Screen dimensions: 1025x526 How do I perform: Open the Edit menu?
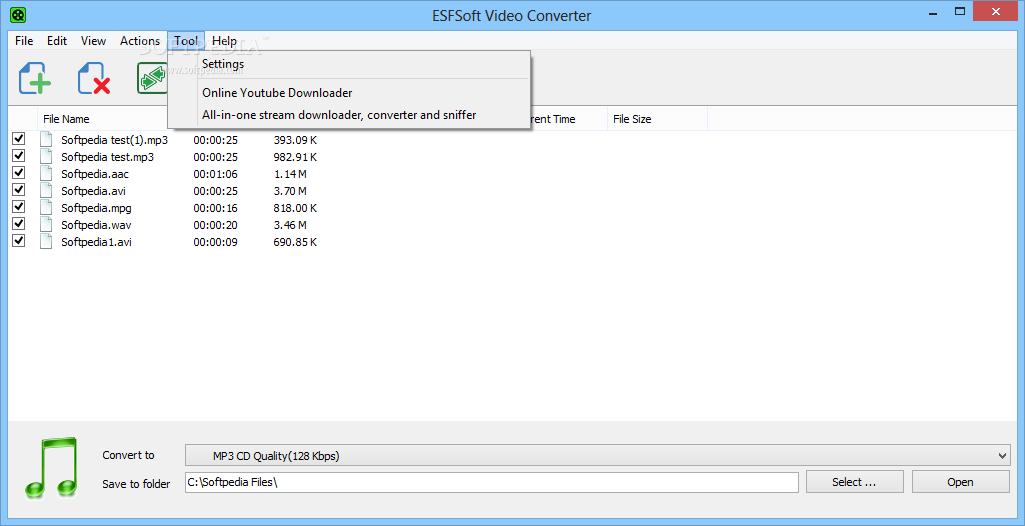[x=57, y=41]
